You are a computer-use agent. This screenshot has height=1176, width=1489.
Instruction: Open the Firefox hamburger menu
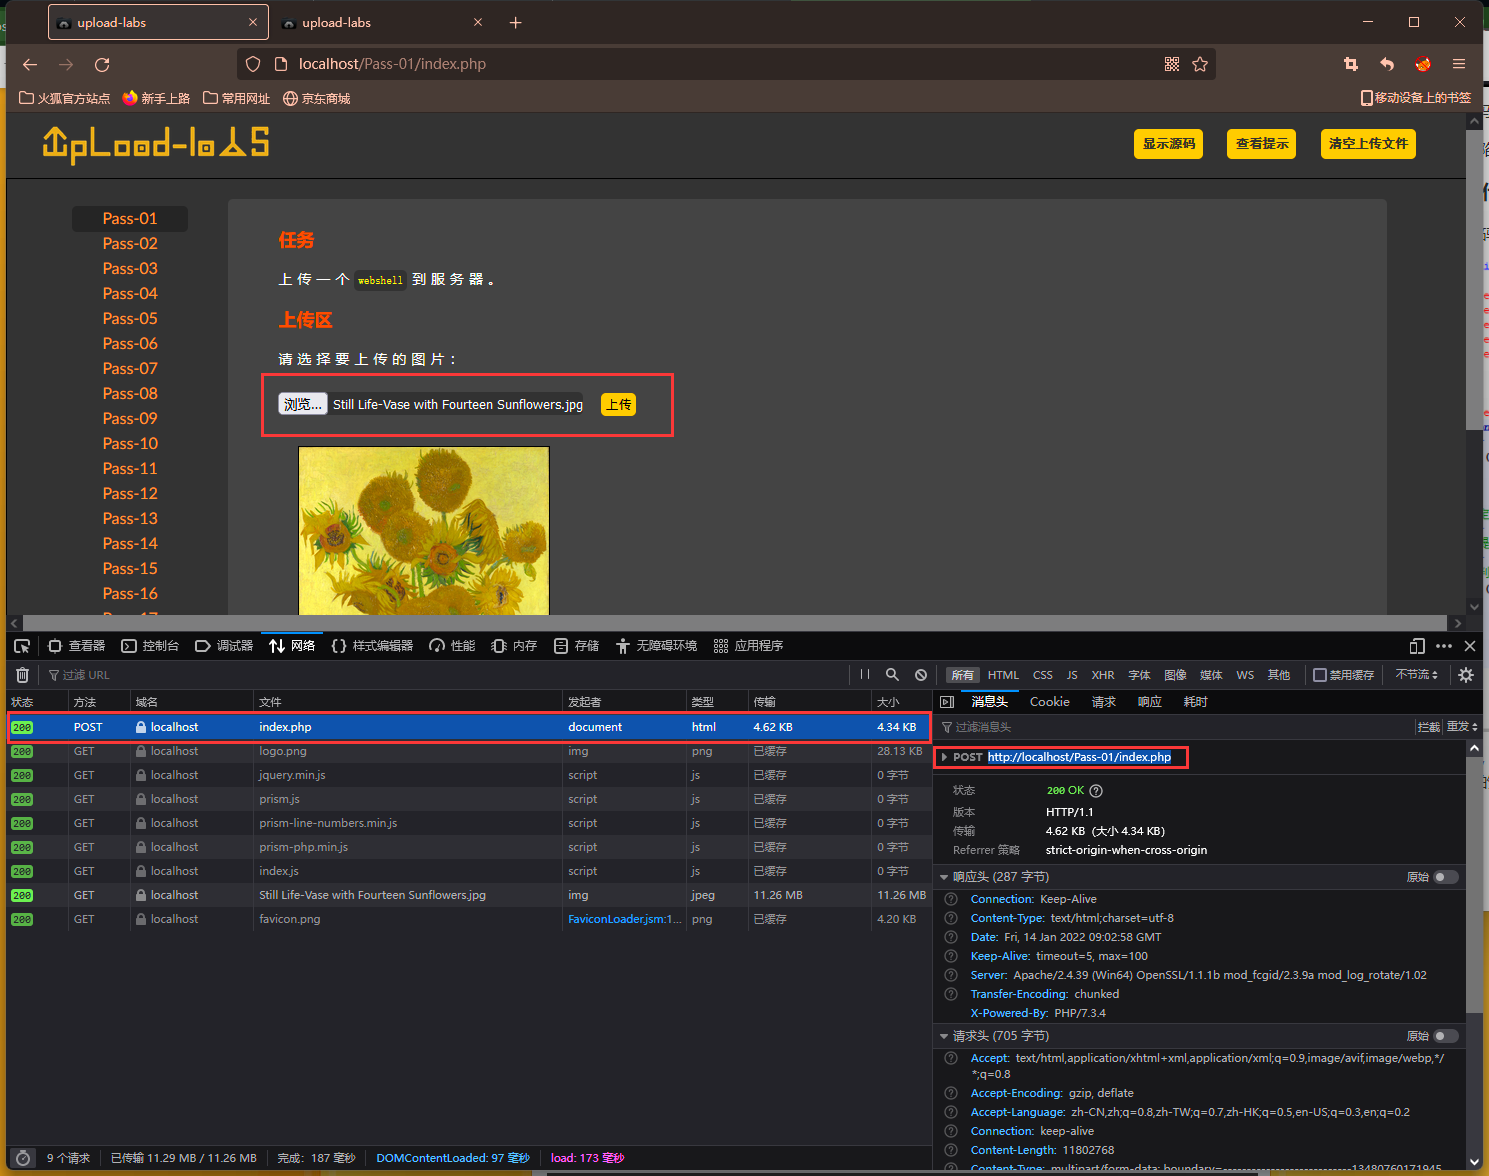(1459, 64)
